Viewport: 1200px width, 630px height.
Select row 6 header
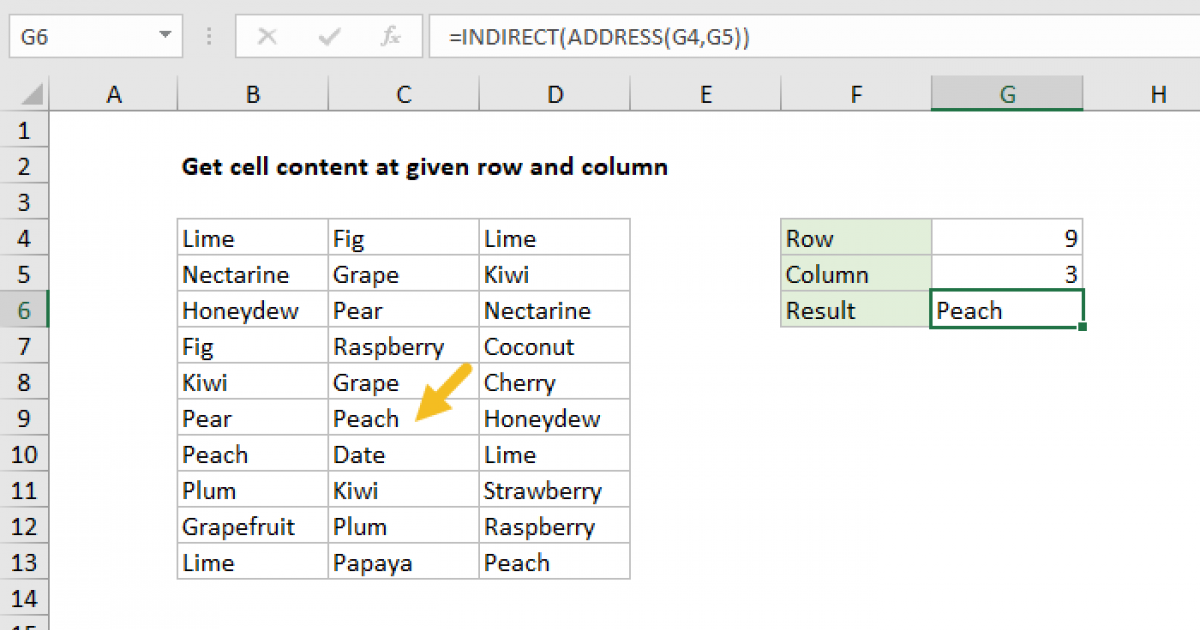pos(25,311)
